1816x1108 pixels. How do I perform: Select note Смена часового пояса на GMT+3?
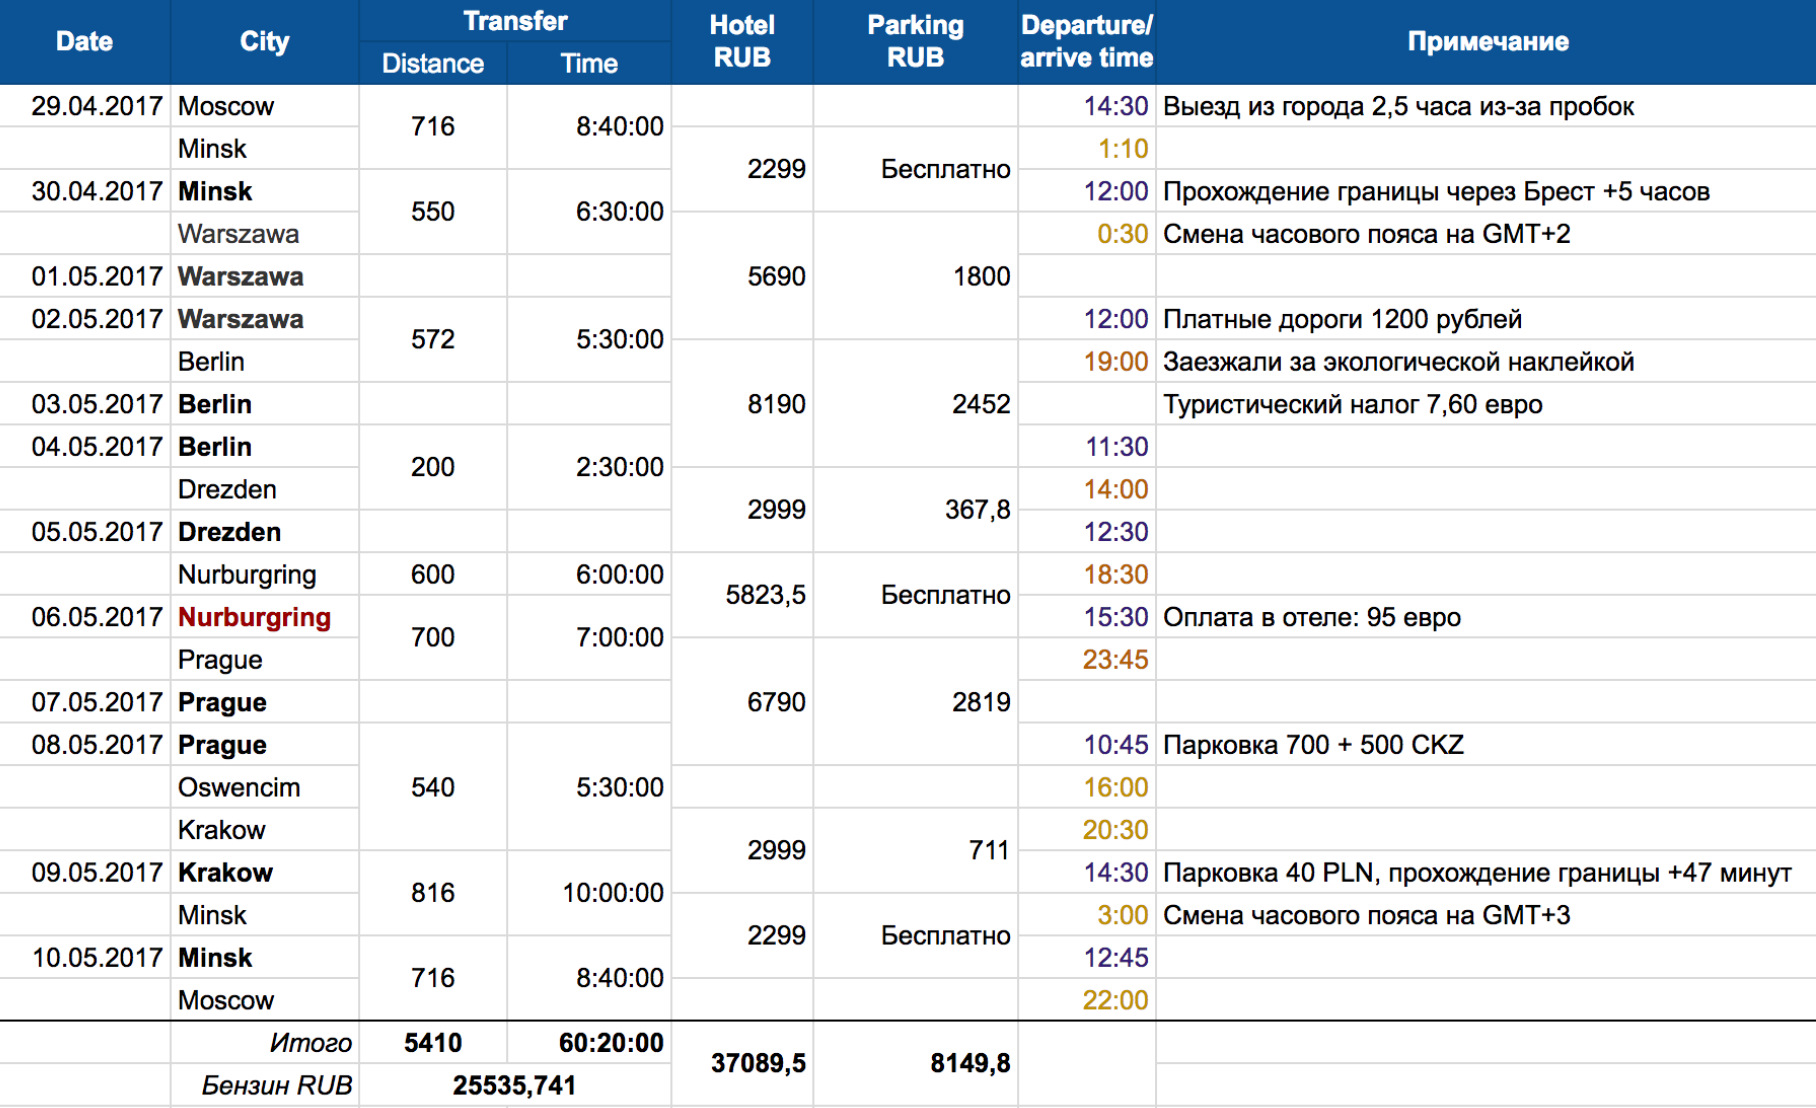[1486, 915]
